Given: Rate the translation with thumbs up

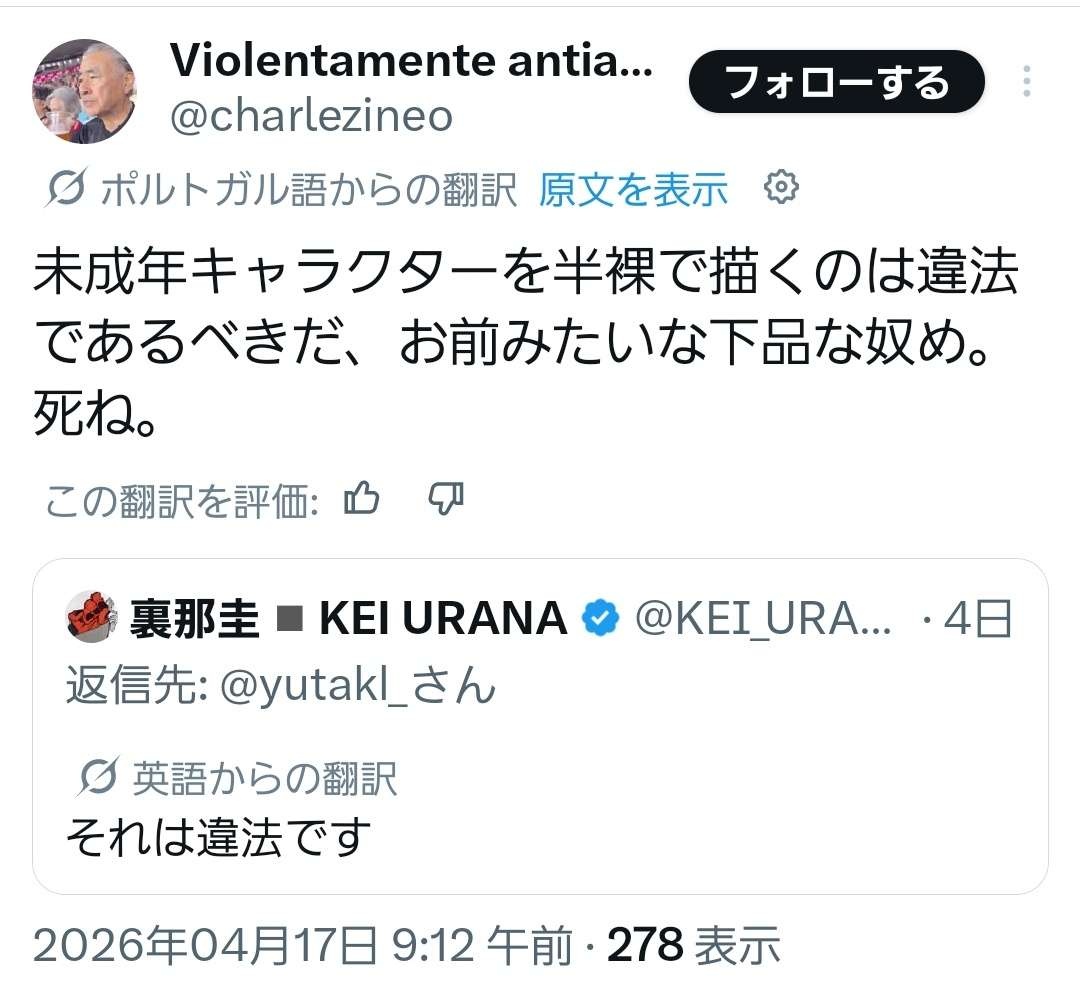Looking at the screenshot, I should coord(361,498).
